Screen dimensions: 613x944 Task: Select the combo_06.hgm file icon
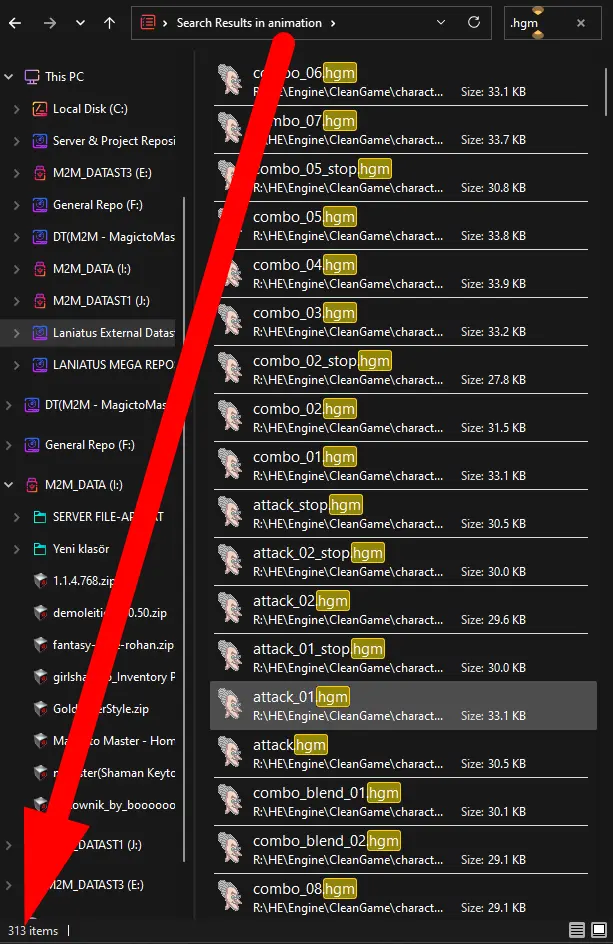coord(231,81)
